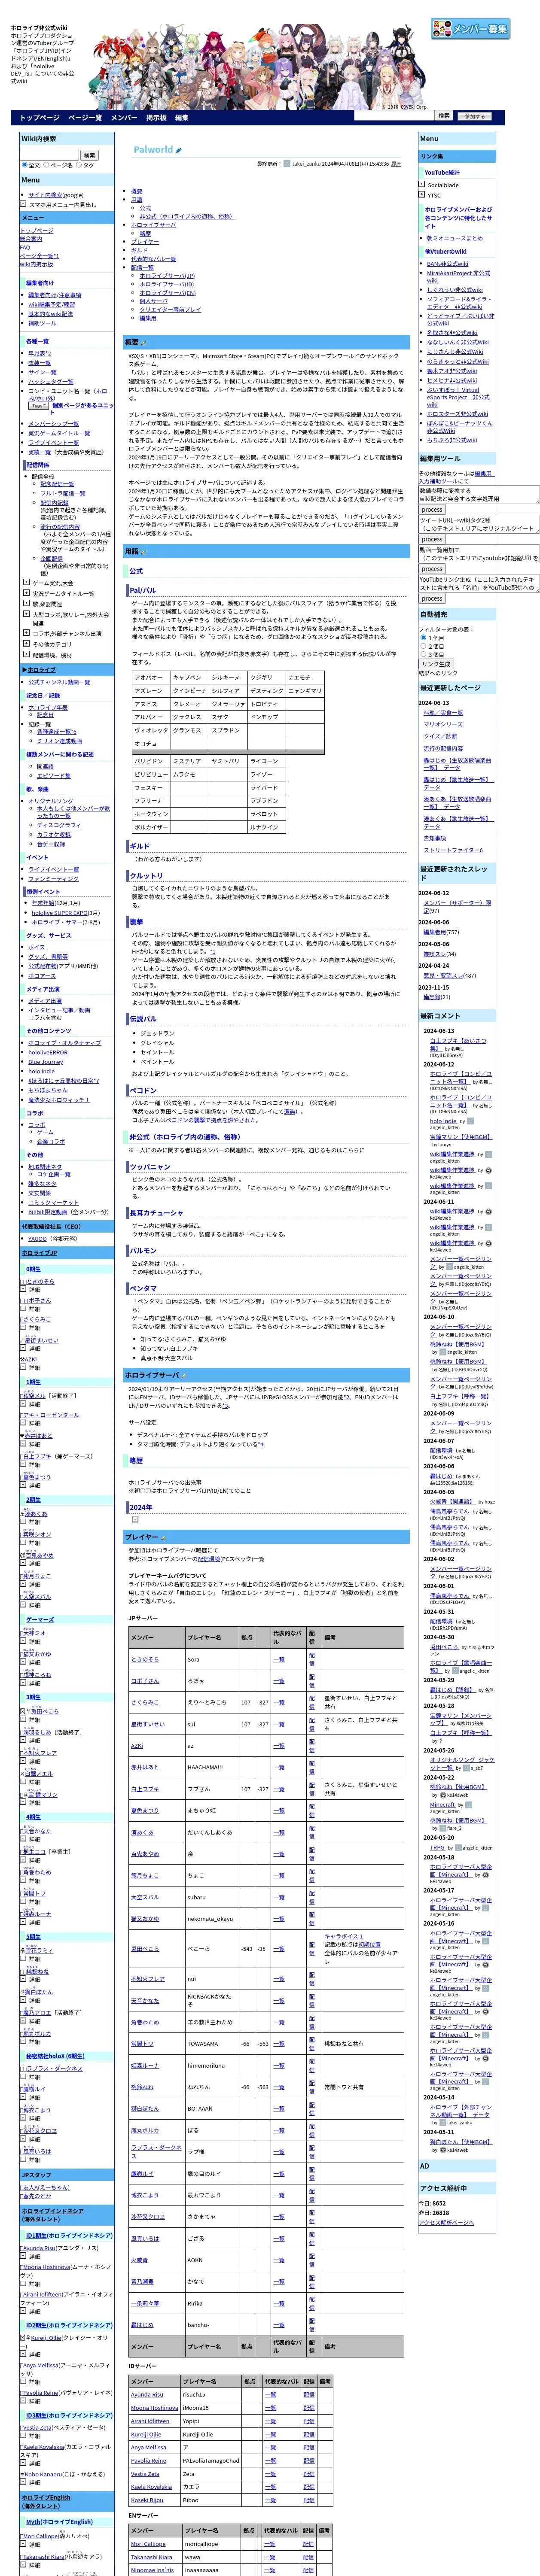Click the リンク生成 button
This screenshot has height=2576, width=540.
(436, 664)
